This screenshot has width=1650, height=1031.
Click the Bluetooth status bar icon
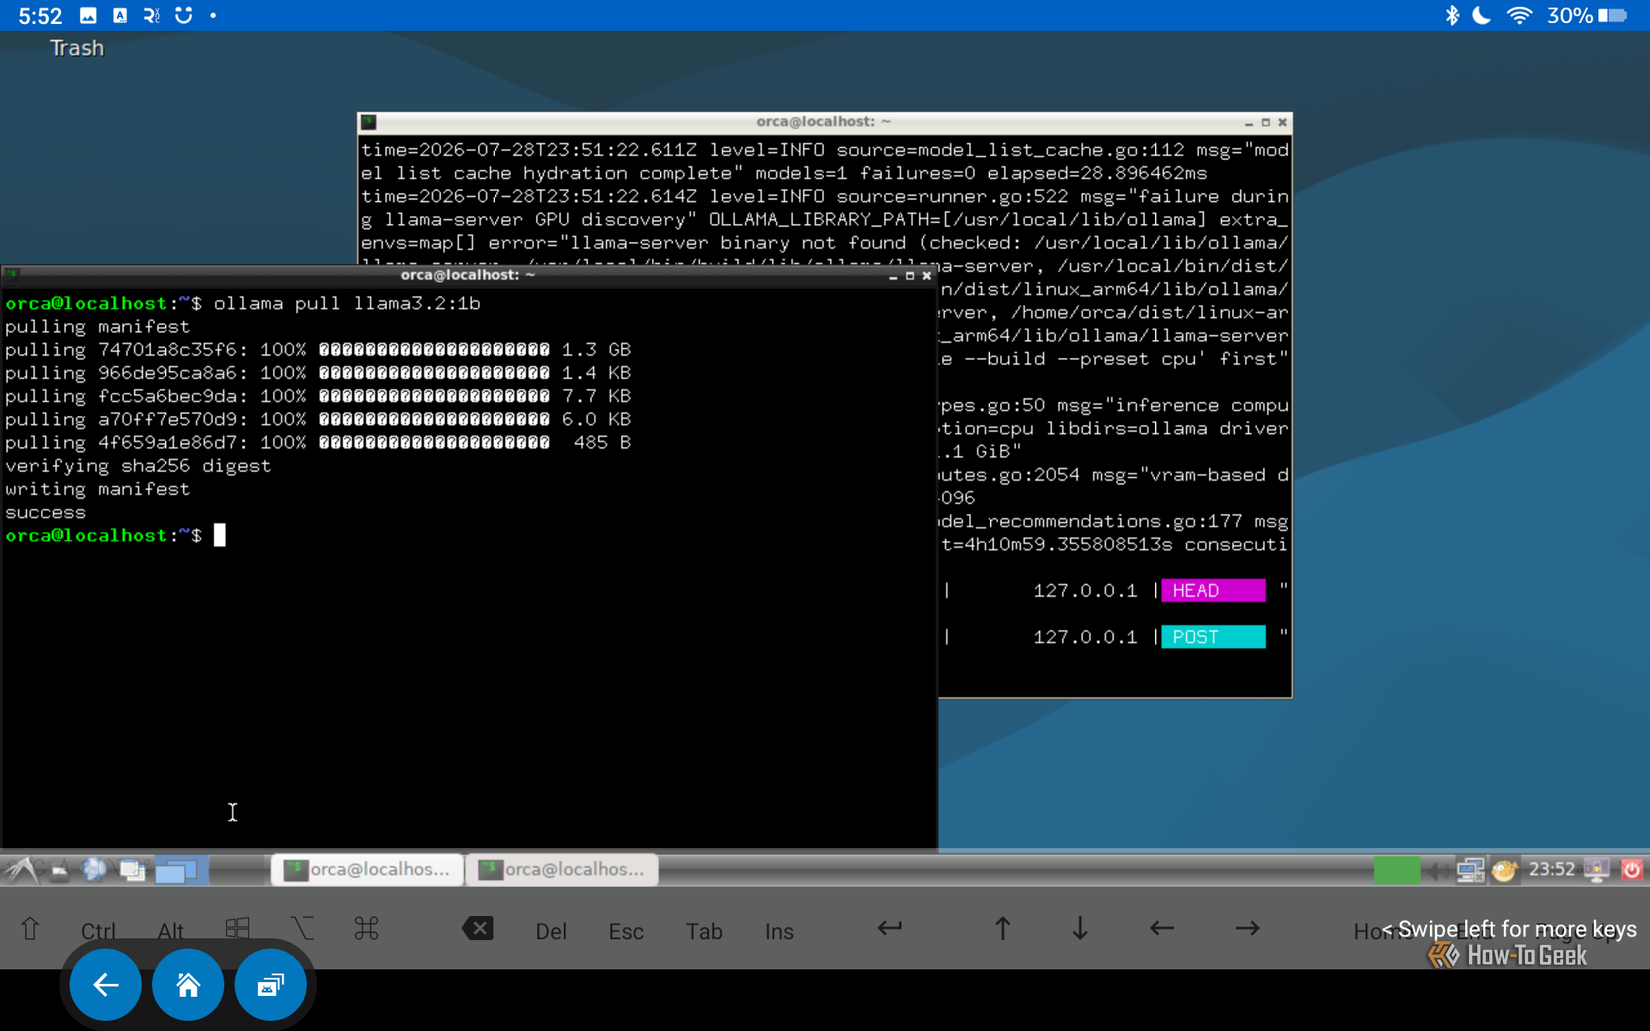1452,15
